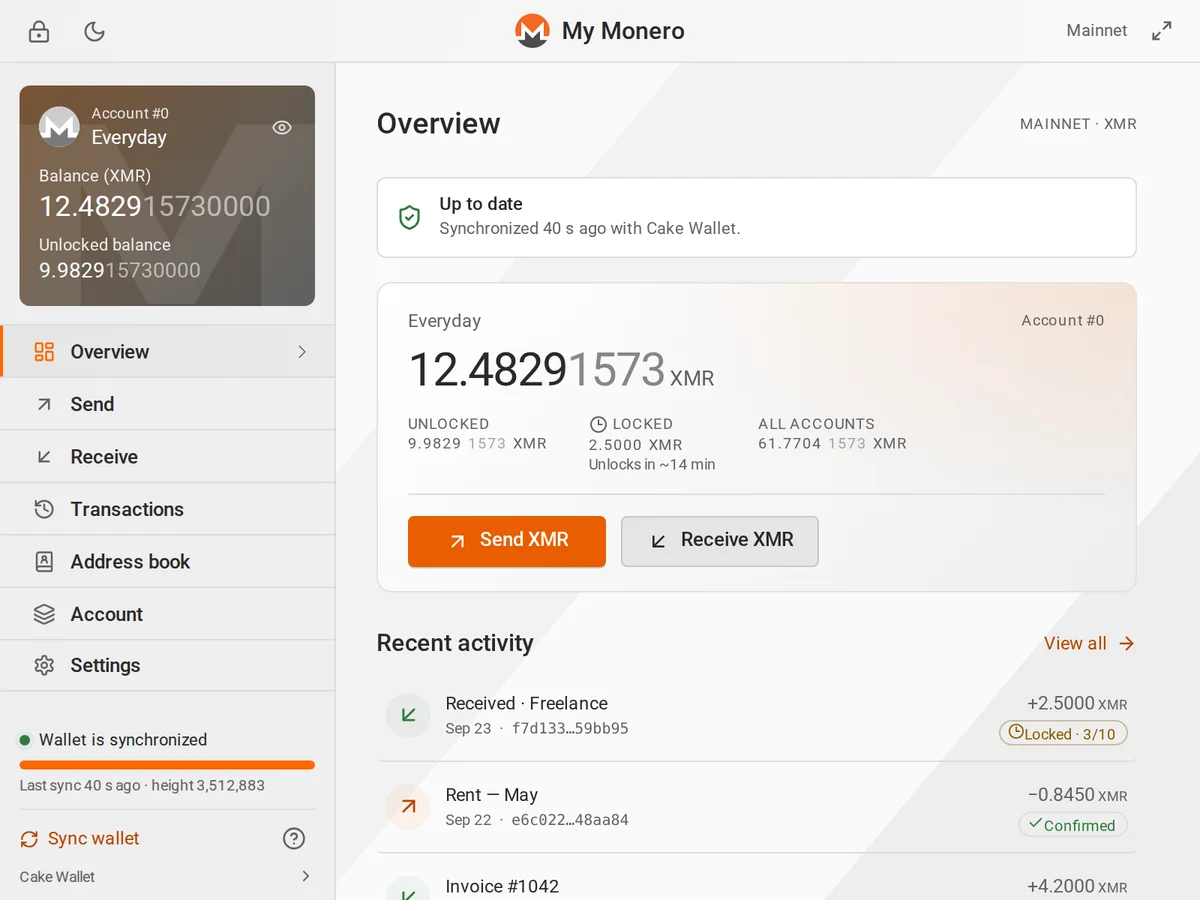Click the Transactions history clock icon

tap(44, 509)
